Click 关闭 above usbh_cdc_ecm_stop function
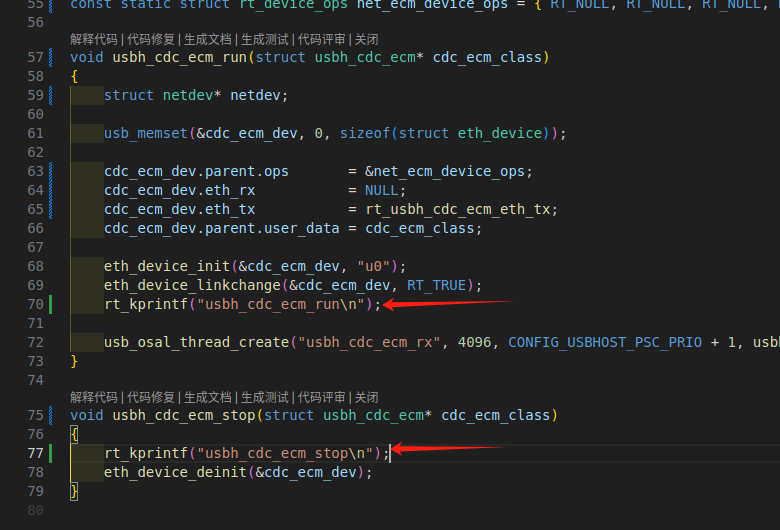Viewport: 780px width, 530px height. 367,397
